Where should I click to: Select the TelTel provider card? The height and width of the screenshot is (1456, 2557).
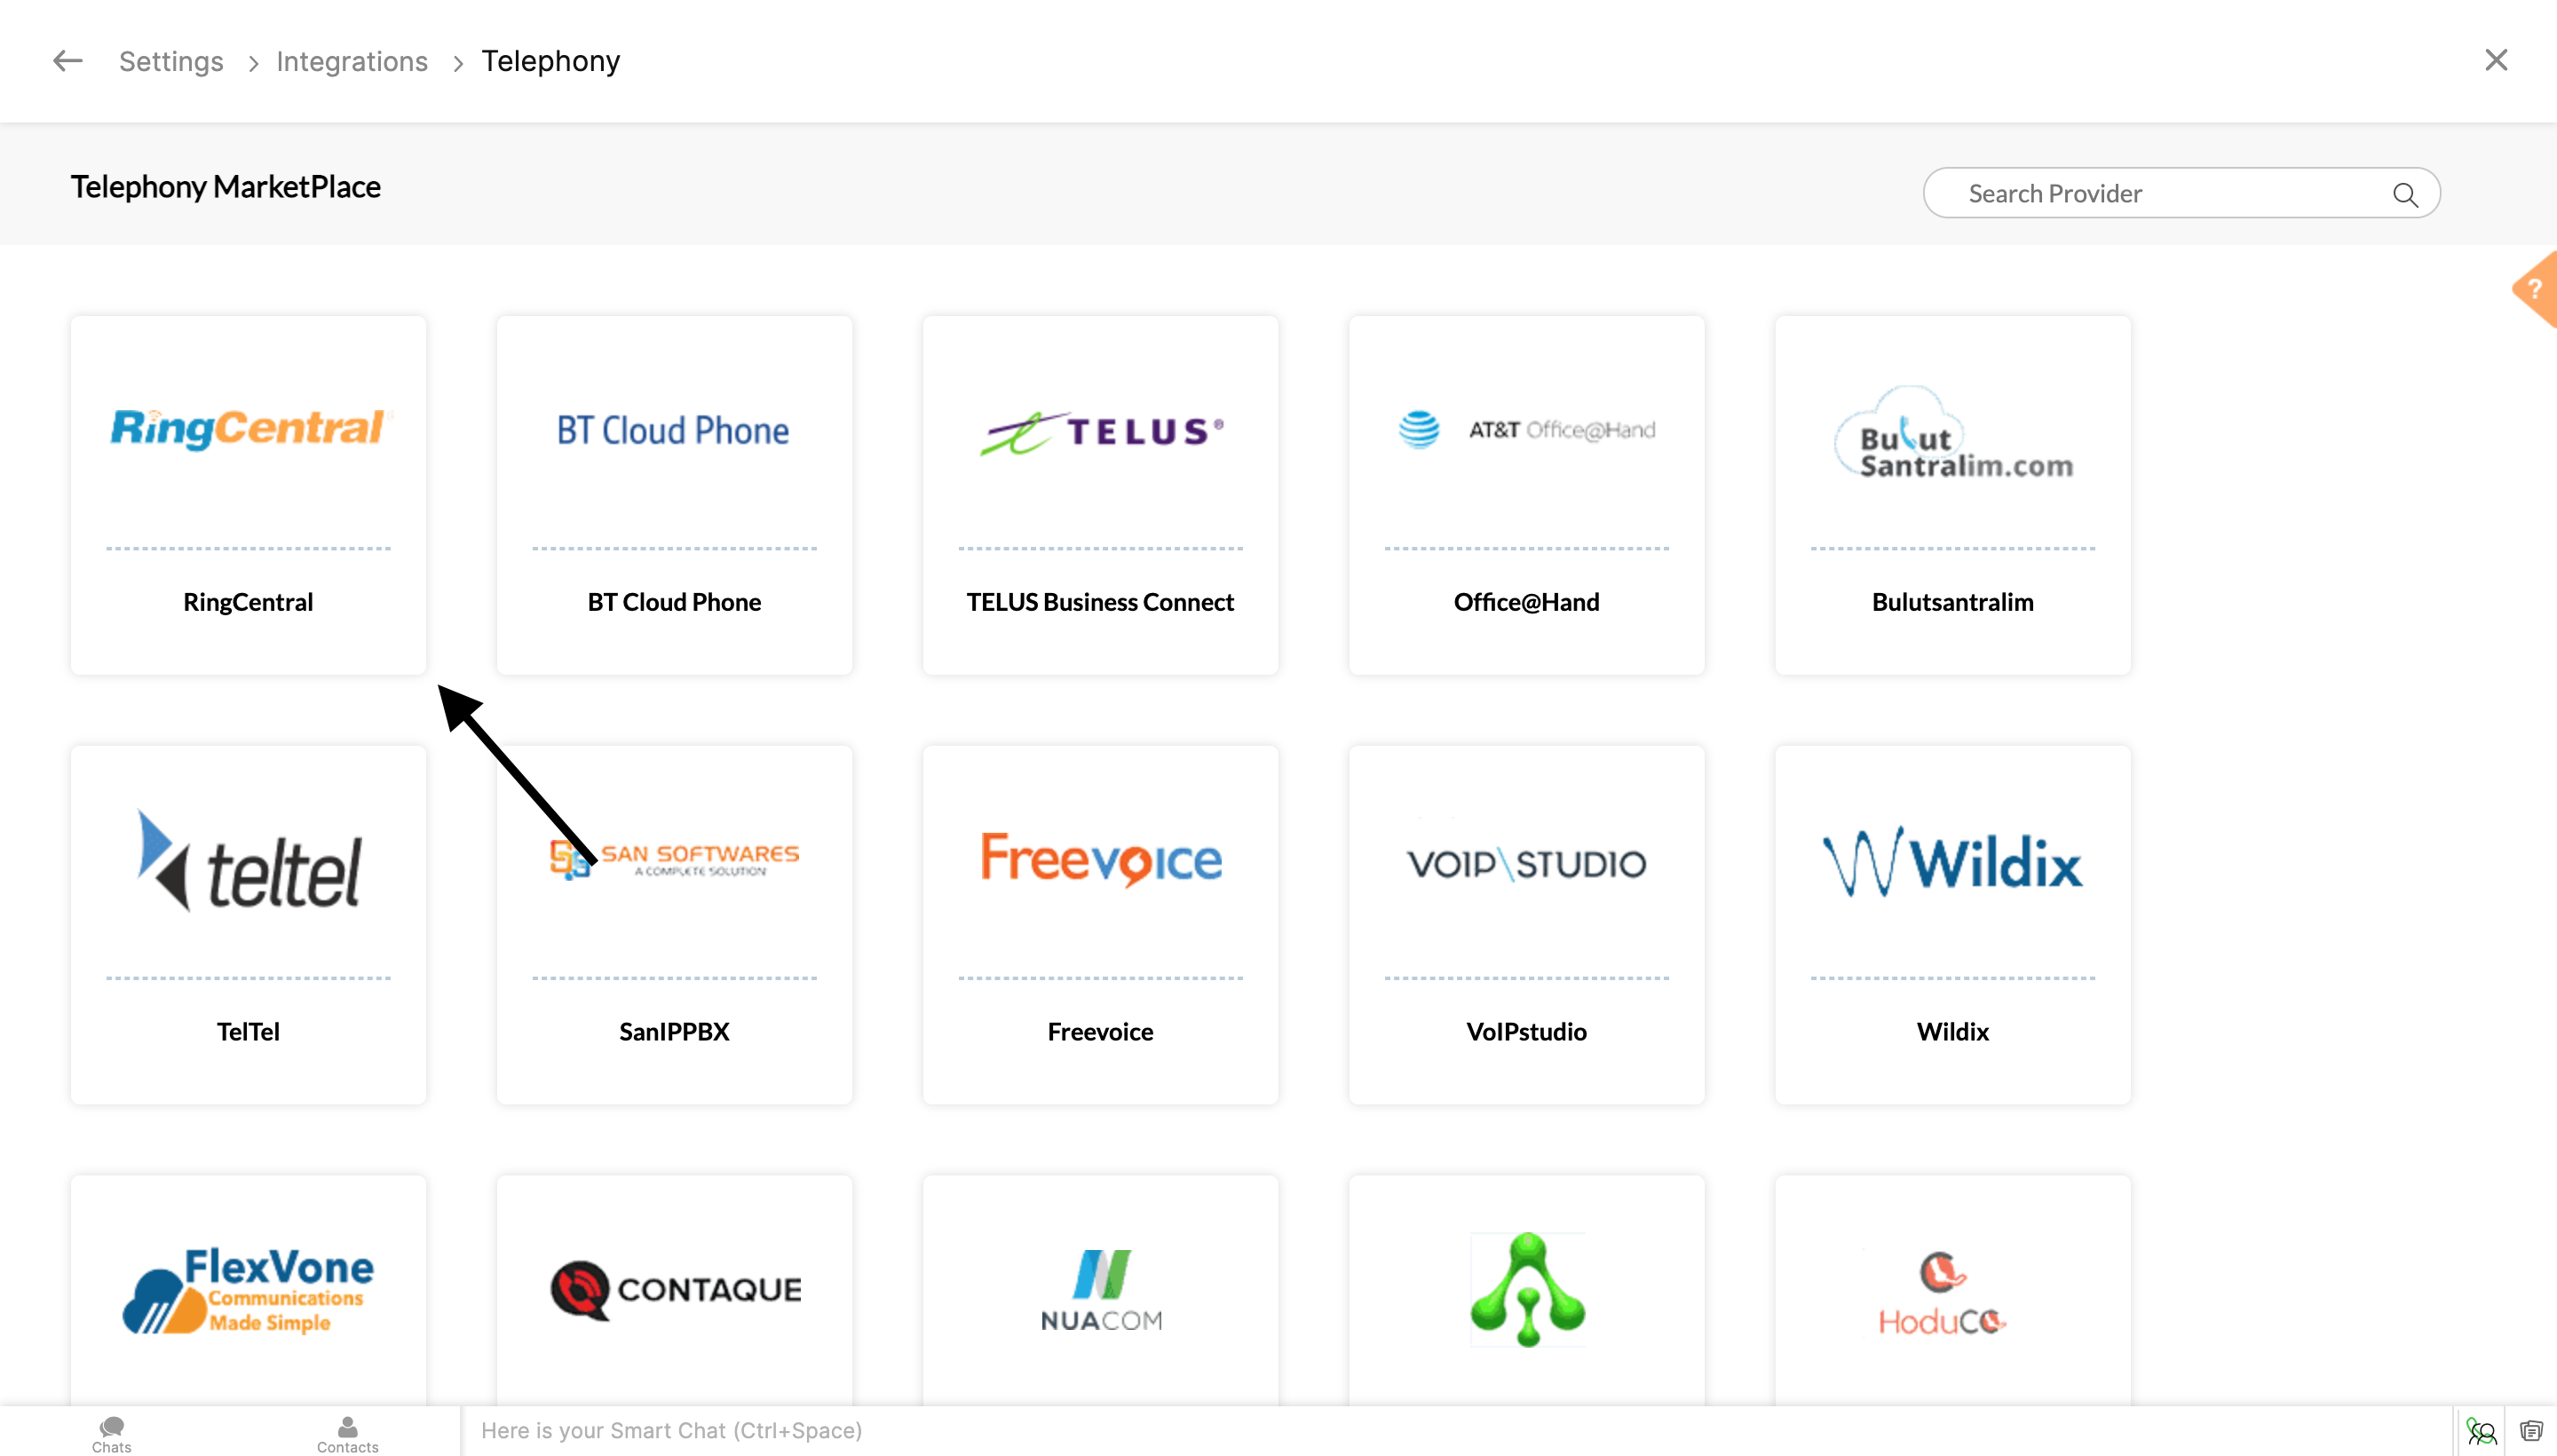(248, 924)
